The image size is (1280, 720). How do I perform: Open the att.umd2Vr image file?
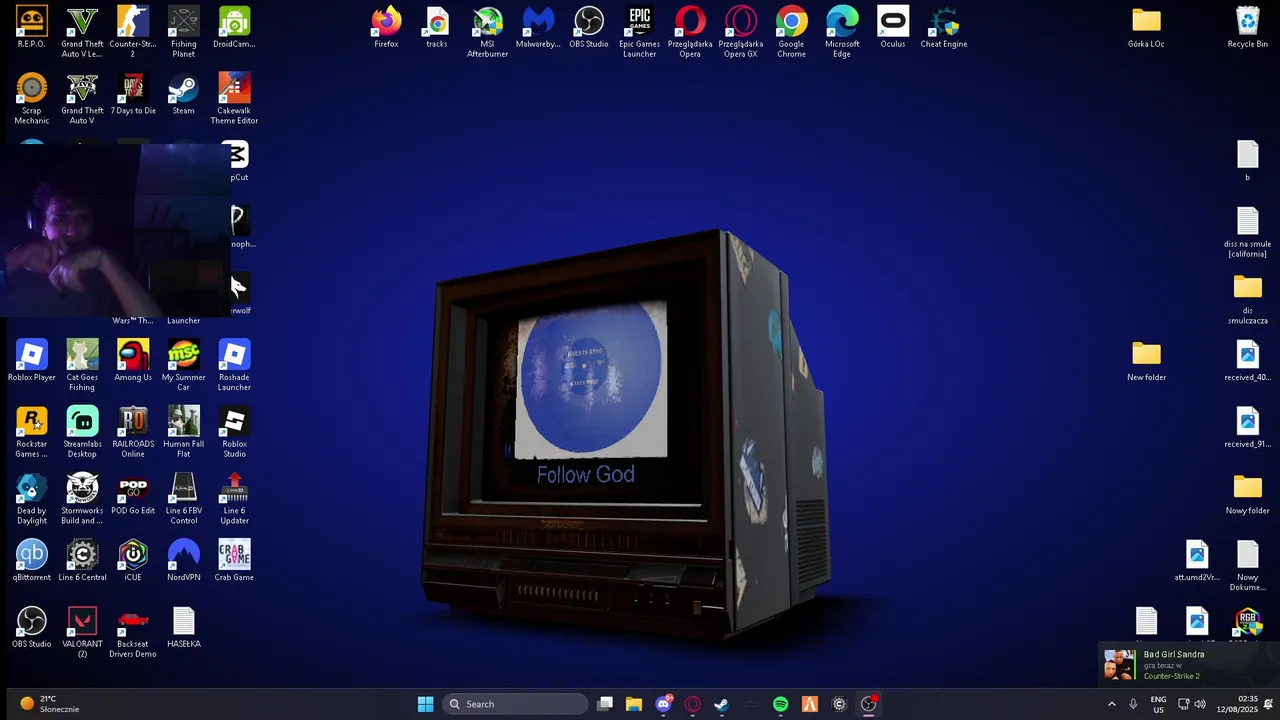(x=1197, y=560)
